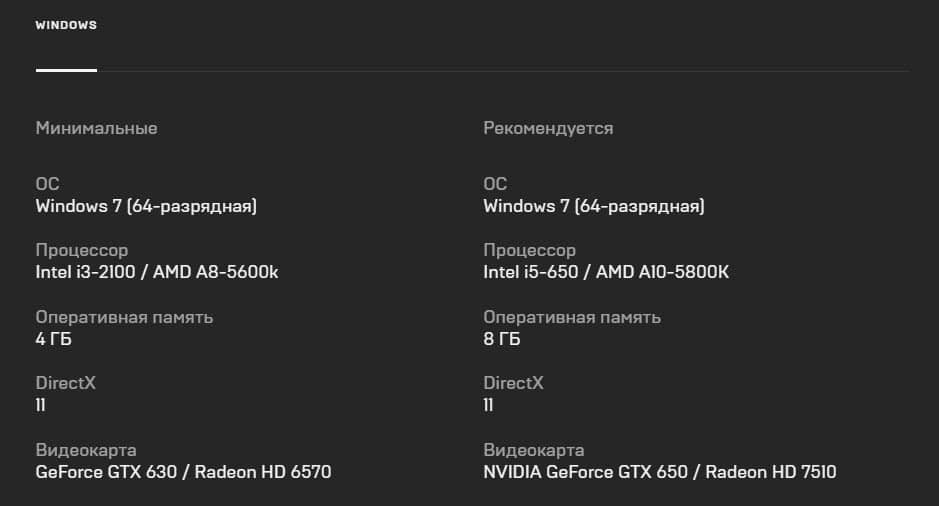Click Intel i3-2100 / AMD A8-5600k text
The height and width of the screenshot is (506, 939).
coord(157,272)
